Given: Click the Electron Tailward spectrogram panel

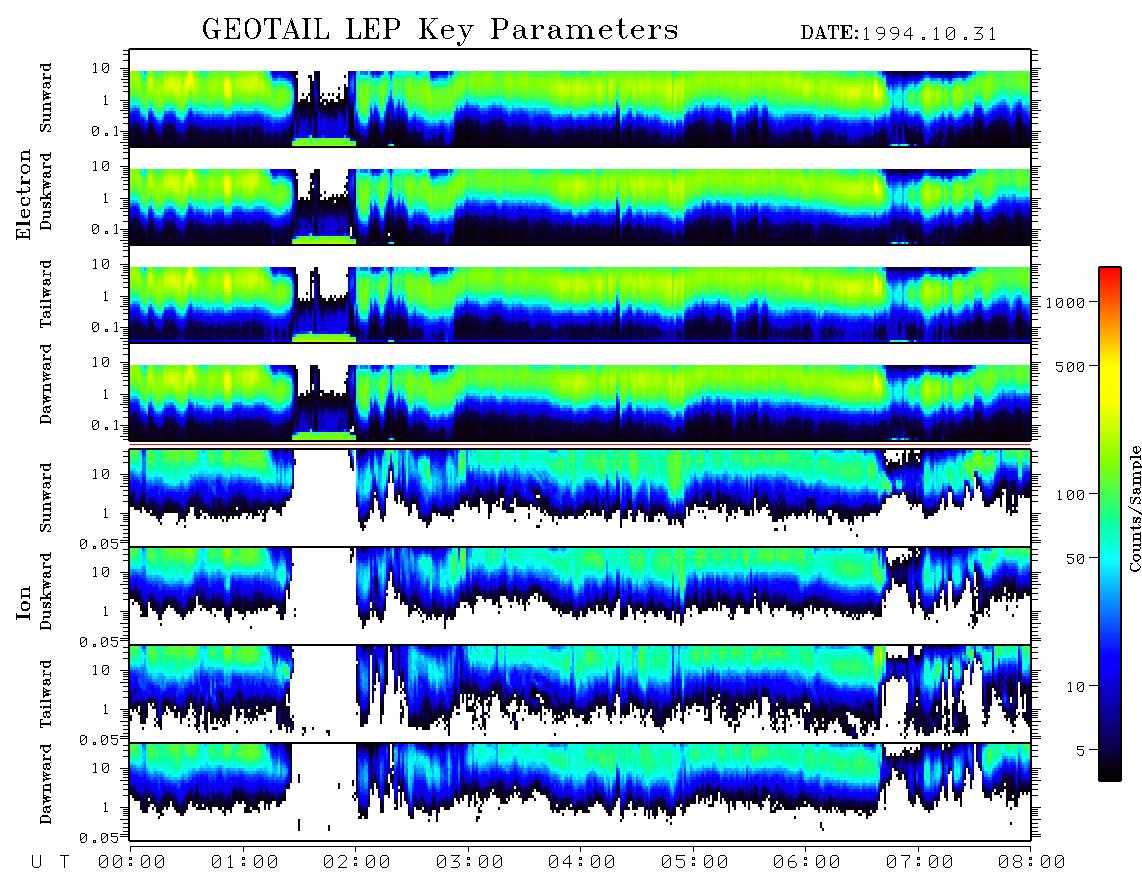Looking at the screenshot, I should (580, 294).
